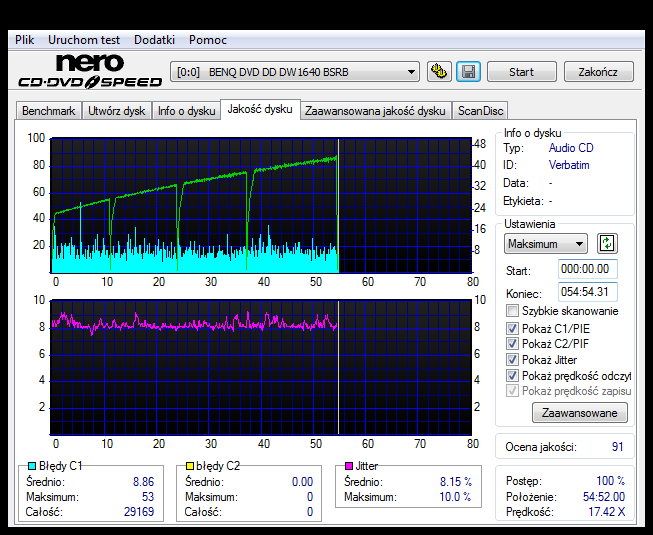Screen dimensions: 653x535
Task: Click Jitter Maksimum value 10.0 %
Action: click(x=455, y=497)
